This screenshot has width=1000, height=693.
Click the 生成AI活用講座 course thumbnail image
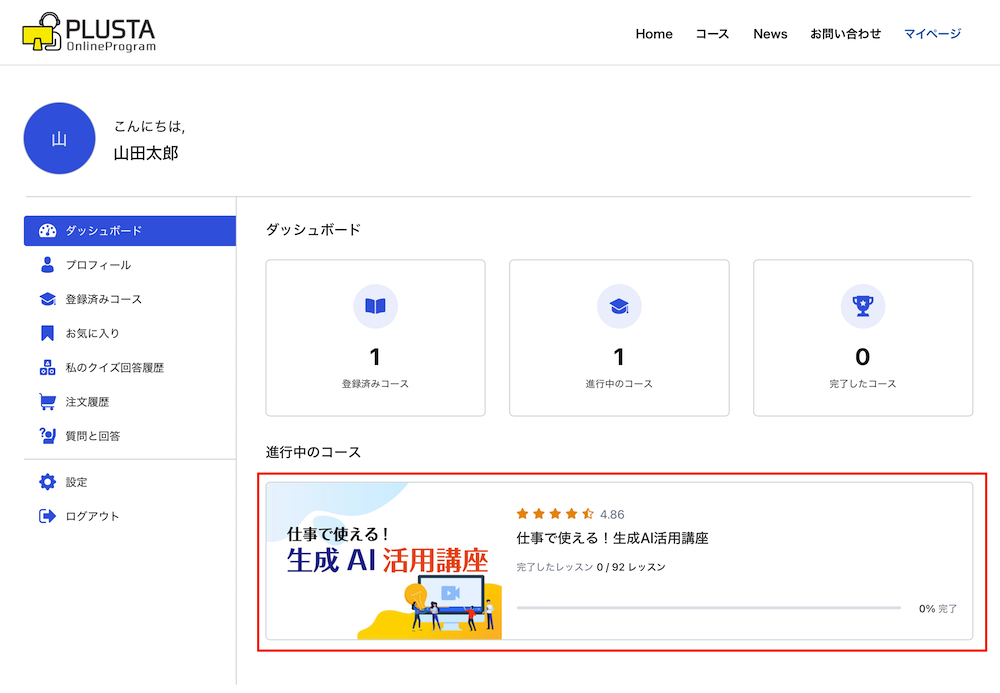(x=384, y=561)
